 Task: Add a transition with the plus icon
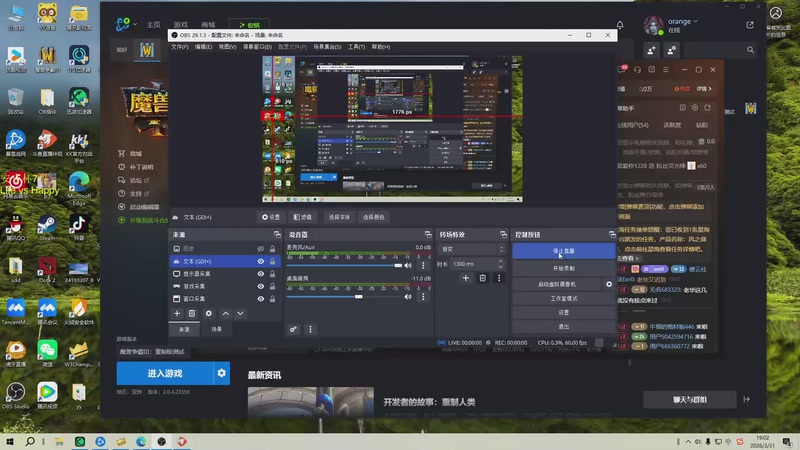coord(465,278)
